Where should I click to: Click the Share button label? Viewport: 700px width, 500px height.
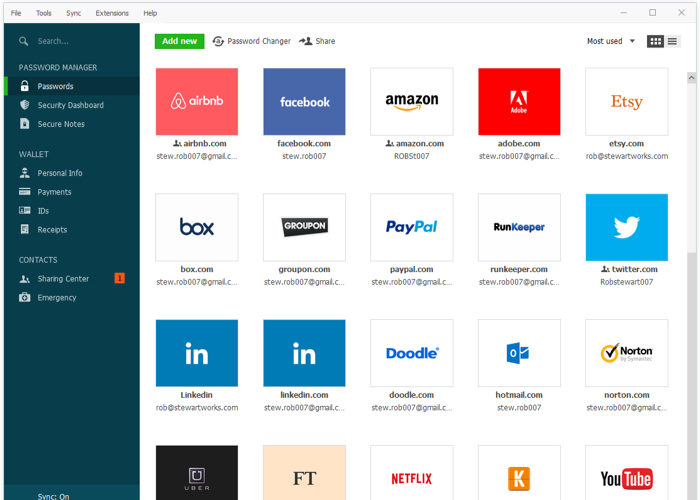(325, 41)
